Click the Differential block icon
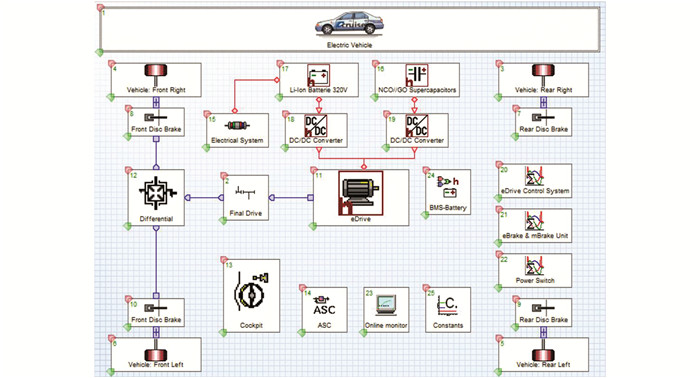Image resolution: width=700 pixels, height=378 pixels. click(x=156, y=192)
